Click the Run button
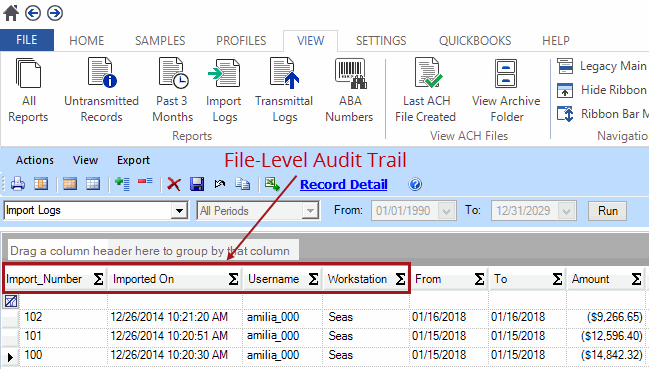Screen dimensions: 649x369 [x=607, y=211]
